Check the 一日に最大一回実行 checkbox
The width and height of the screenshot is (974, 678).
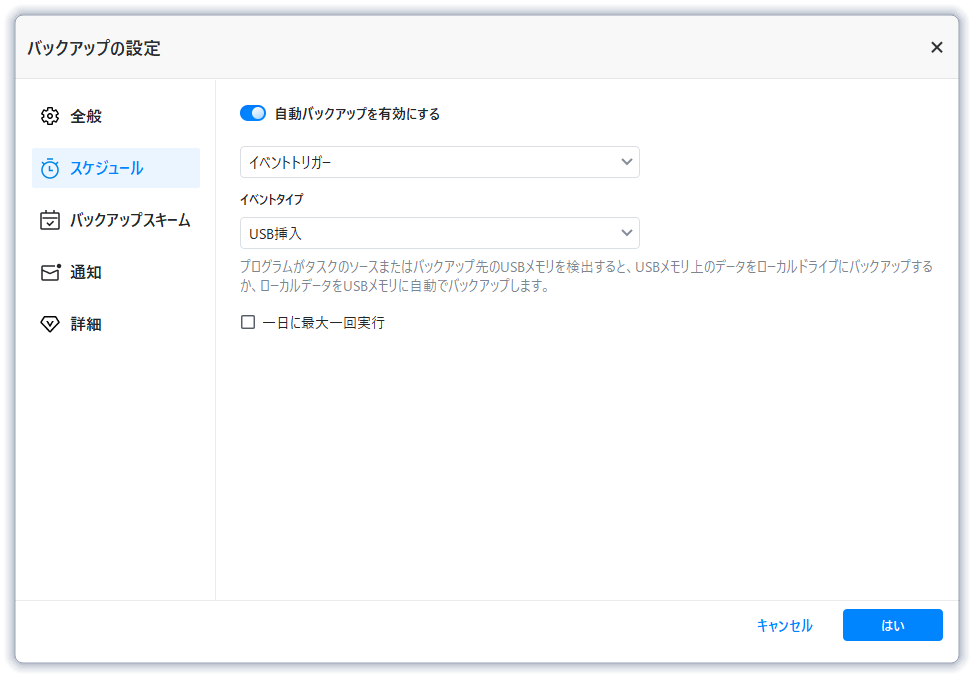(248, 322)
